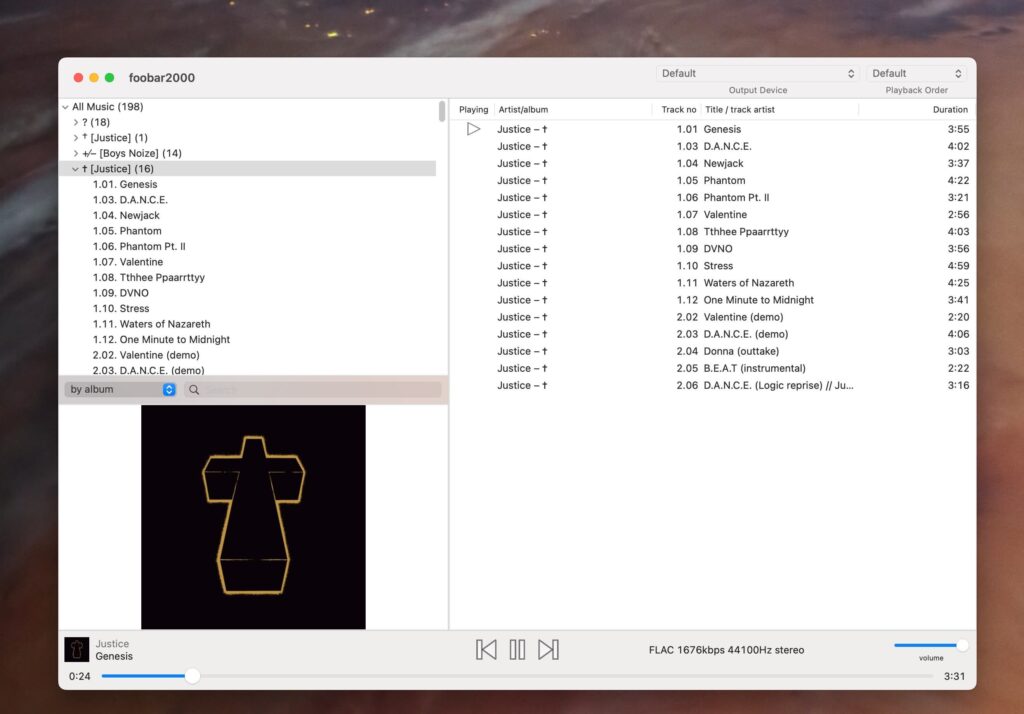This screenshot has height=714, width=1024.
Task: Sort by the Playing column header
Action: 473,110
